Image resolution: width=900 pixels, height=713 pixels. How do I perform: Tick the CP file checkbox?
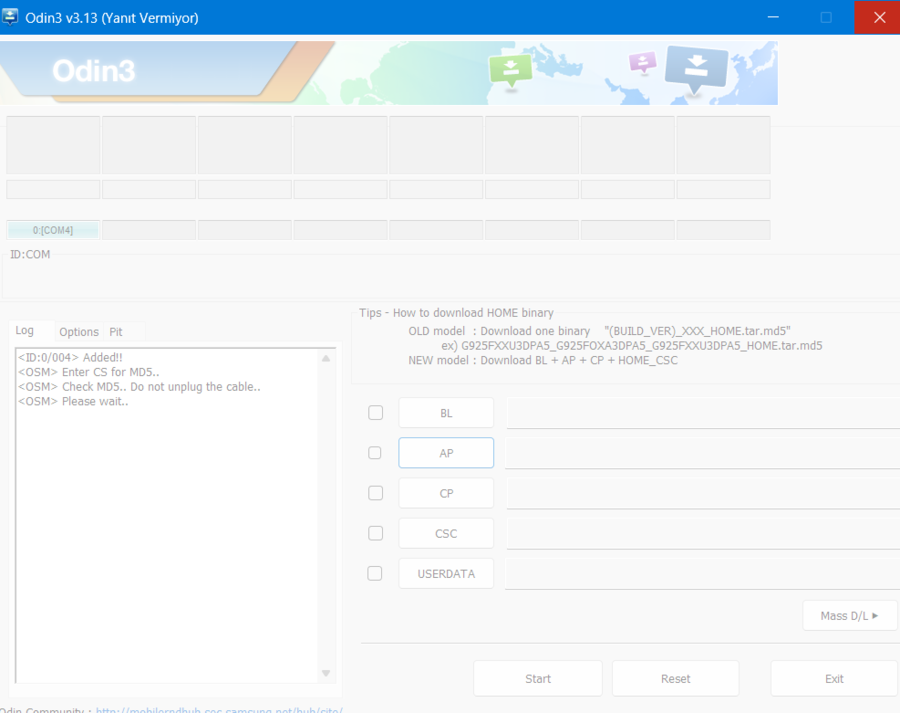(375, 493)
